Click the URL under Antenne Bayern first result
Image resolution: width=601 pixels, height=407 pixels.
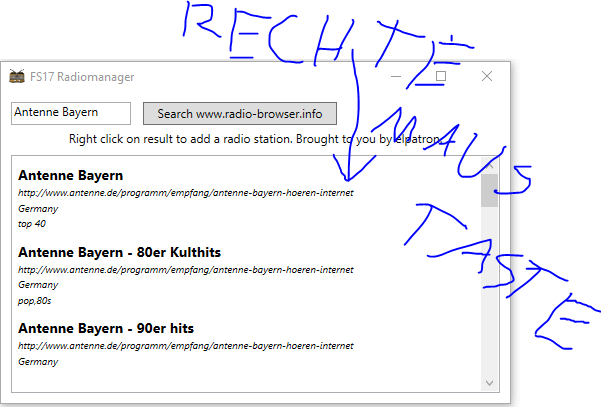tap(186, 193)
